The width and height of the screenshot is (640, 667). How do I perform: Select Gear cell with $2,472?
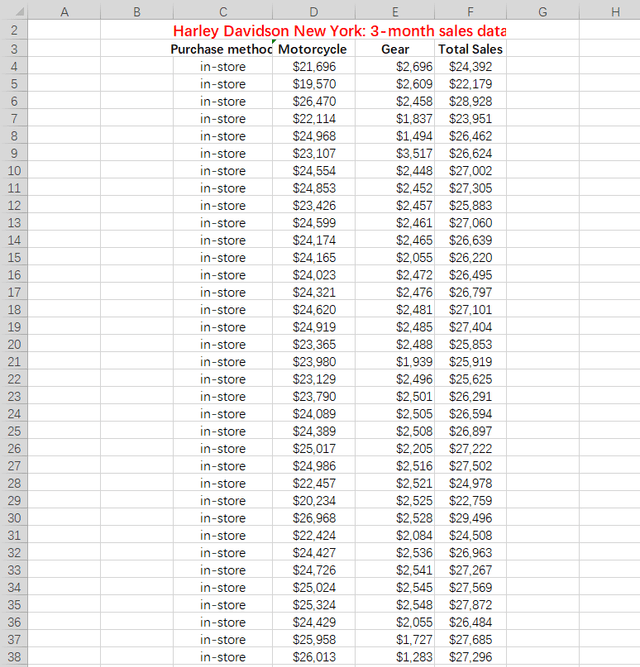395,275
